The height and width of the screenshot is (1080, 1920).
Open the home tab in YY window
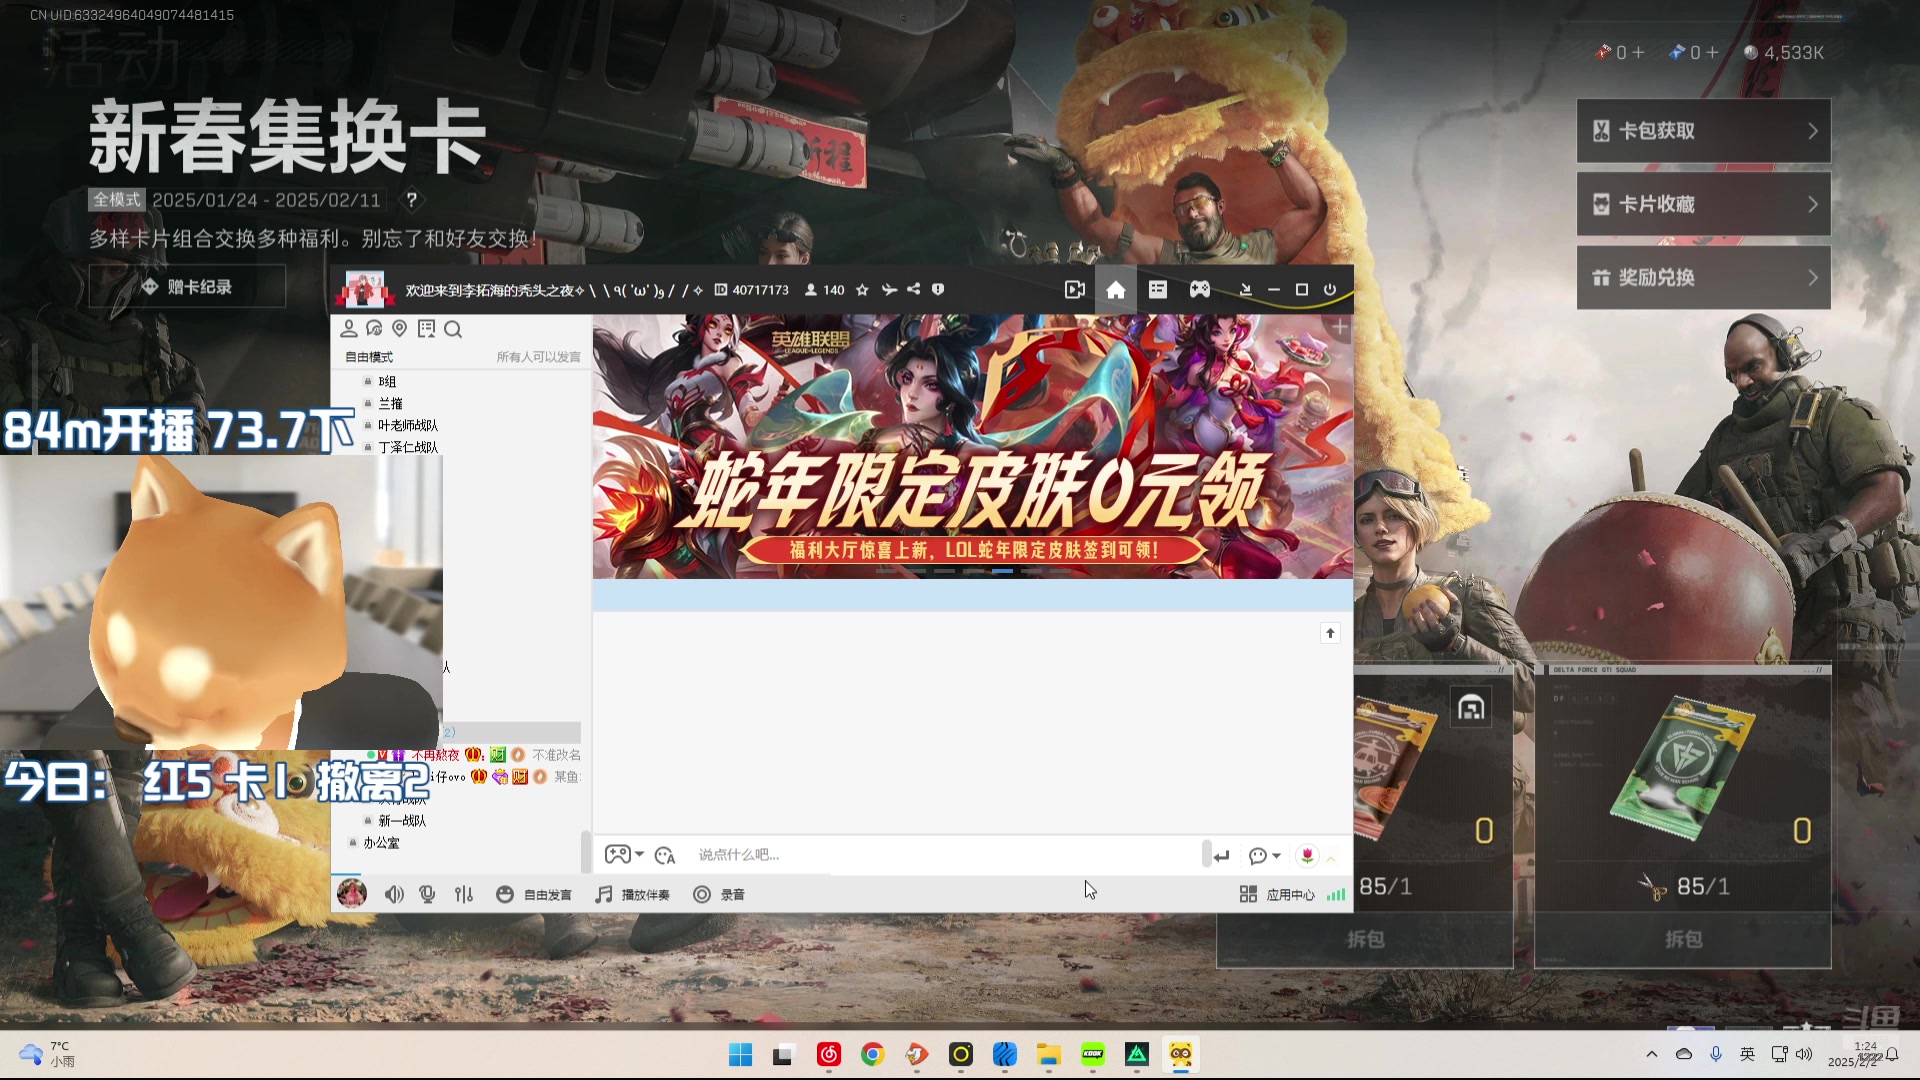click(x=1116, y=290)
